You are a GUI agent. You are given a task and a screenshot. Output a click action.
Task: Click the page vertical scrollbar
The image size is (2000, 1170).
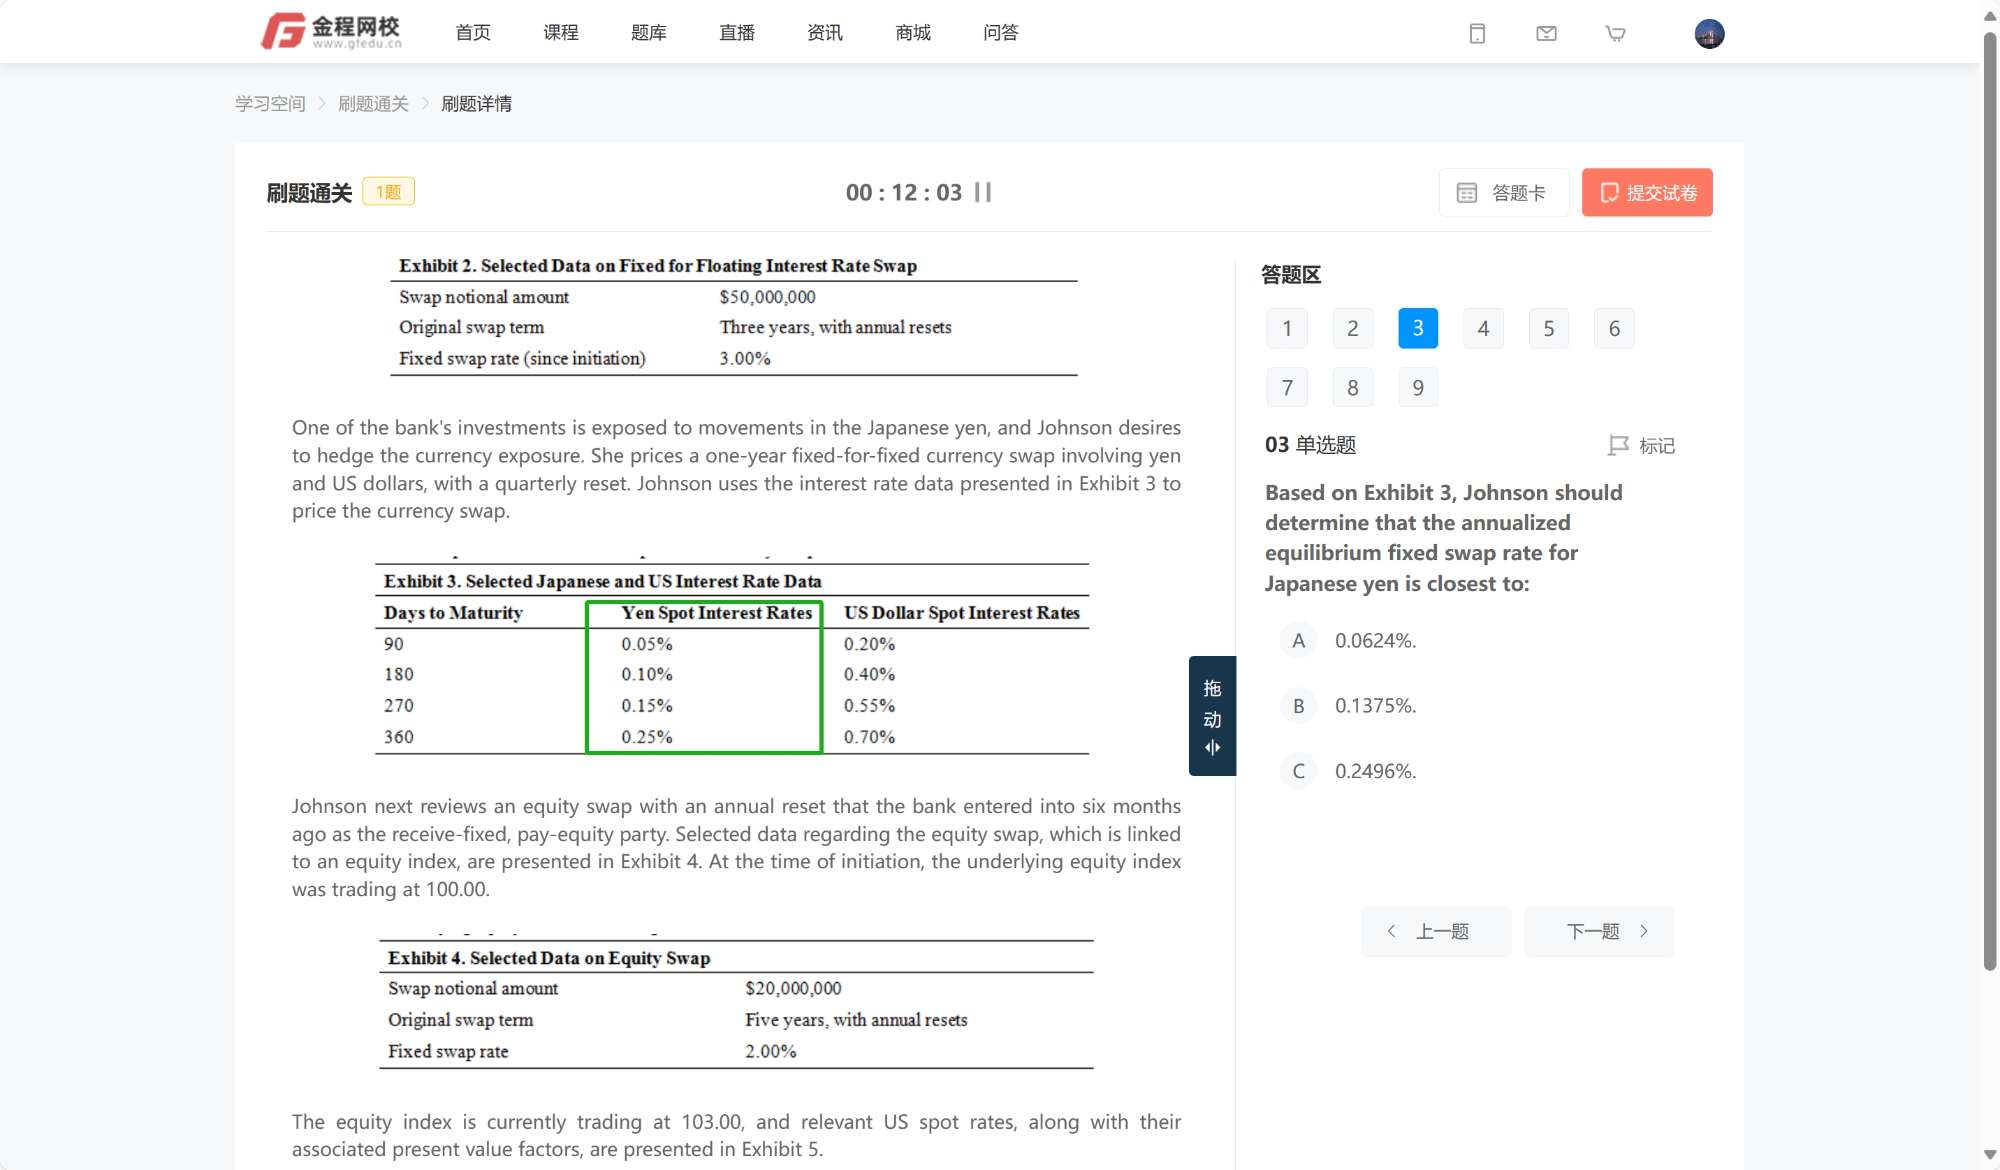click(x=1989, y=500)
